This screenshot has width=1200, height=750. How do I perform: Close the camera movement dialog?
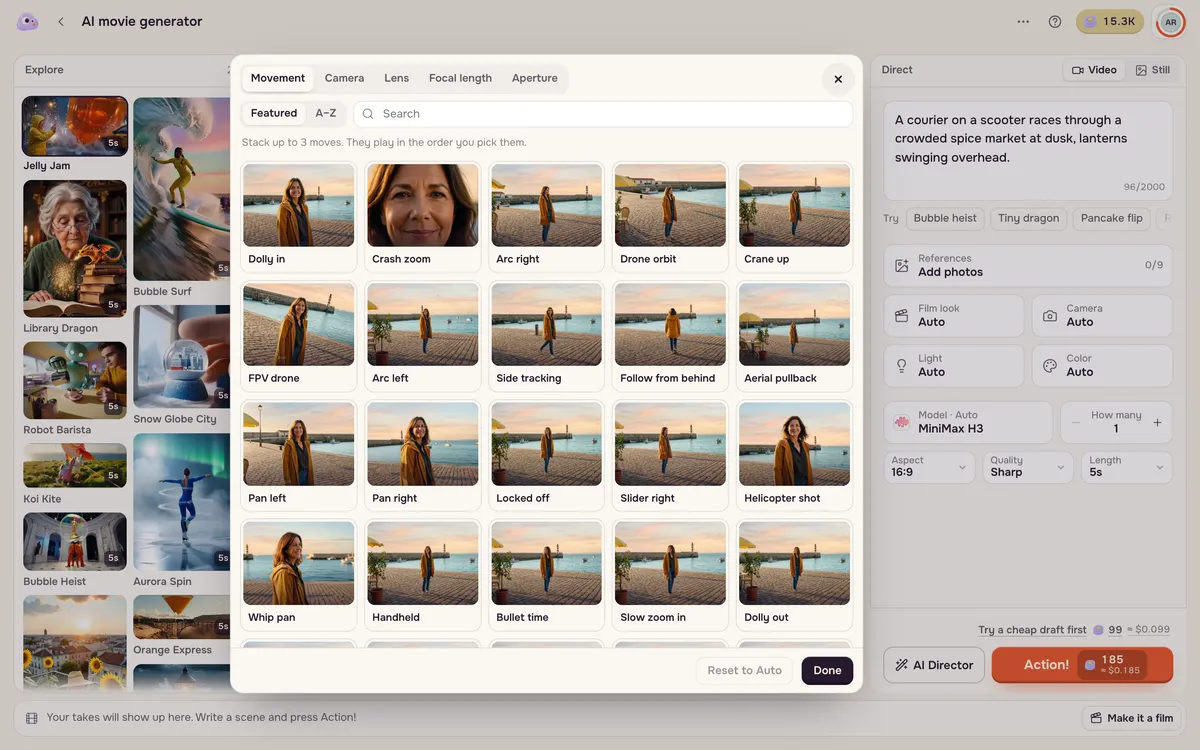[x=838, y=79]
